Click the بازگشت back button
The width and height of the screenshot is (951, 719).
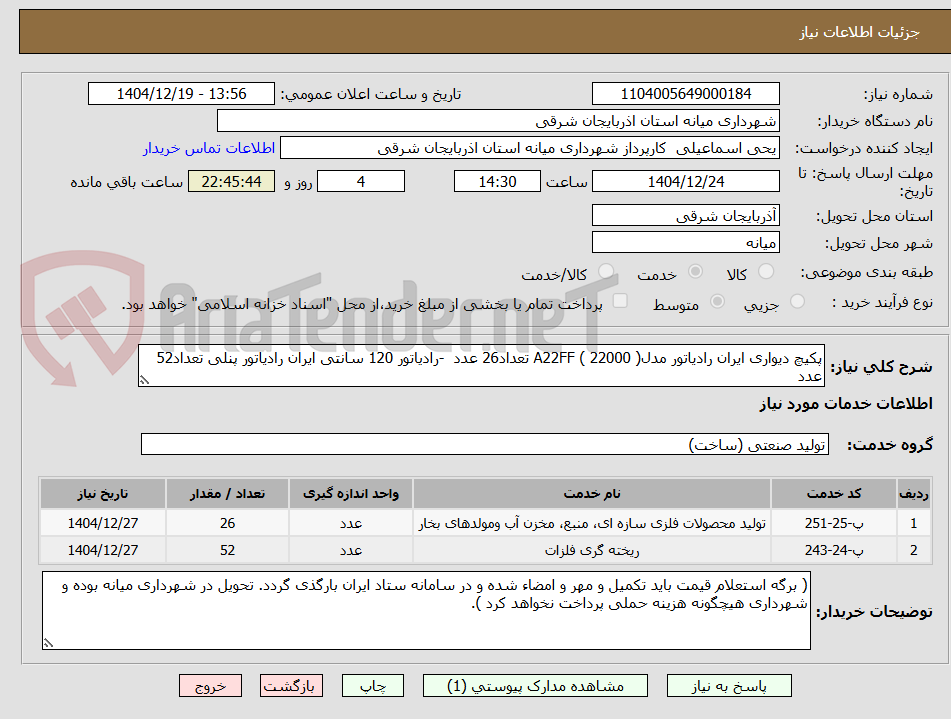[x=291, y=686]
